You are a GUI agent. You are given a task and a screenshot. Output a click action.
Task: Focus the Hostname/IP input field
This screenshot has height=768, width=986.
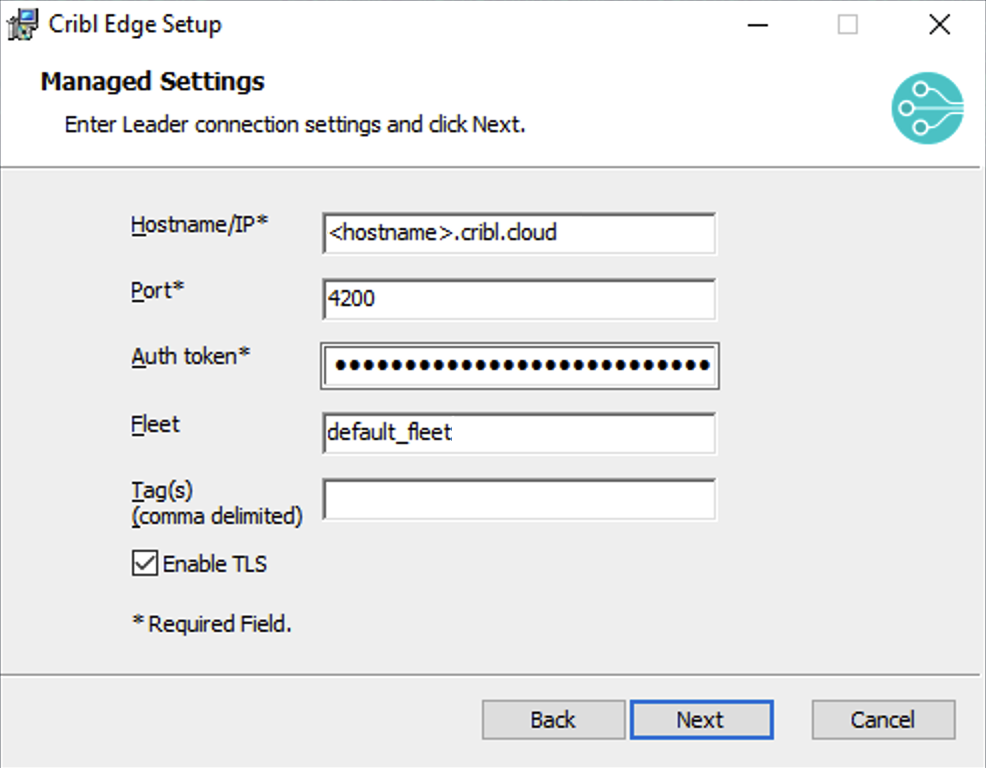tap(519, 234)
